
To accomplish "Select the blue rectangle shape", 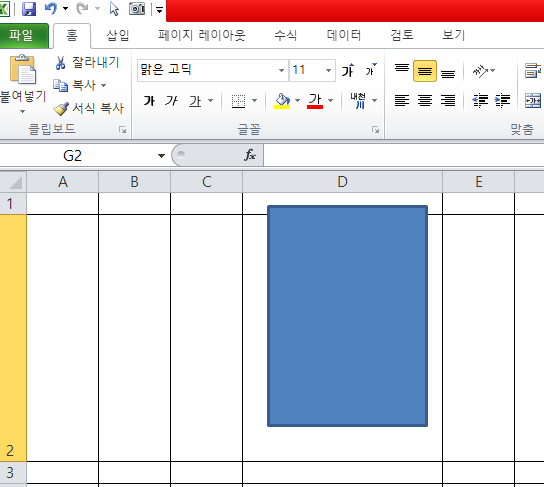I will pyautogui.click(x=347, y=316).
